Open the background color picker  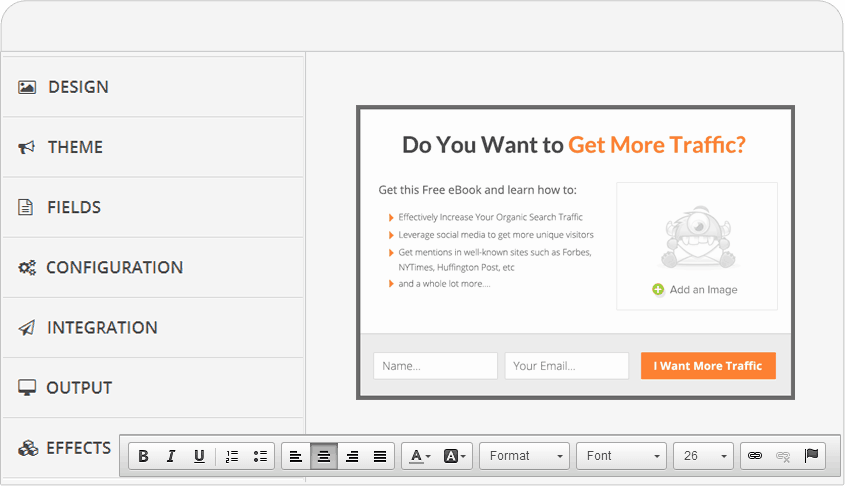(454, 456)
